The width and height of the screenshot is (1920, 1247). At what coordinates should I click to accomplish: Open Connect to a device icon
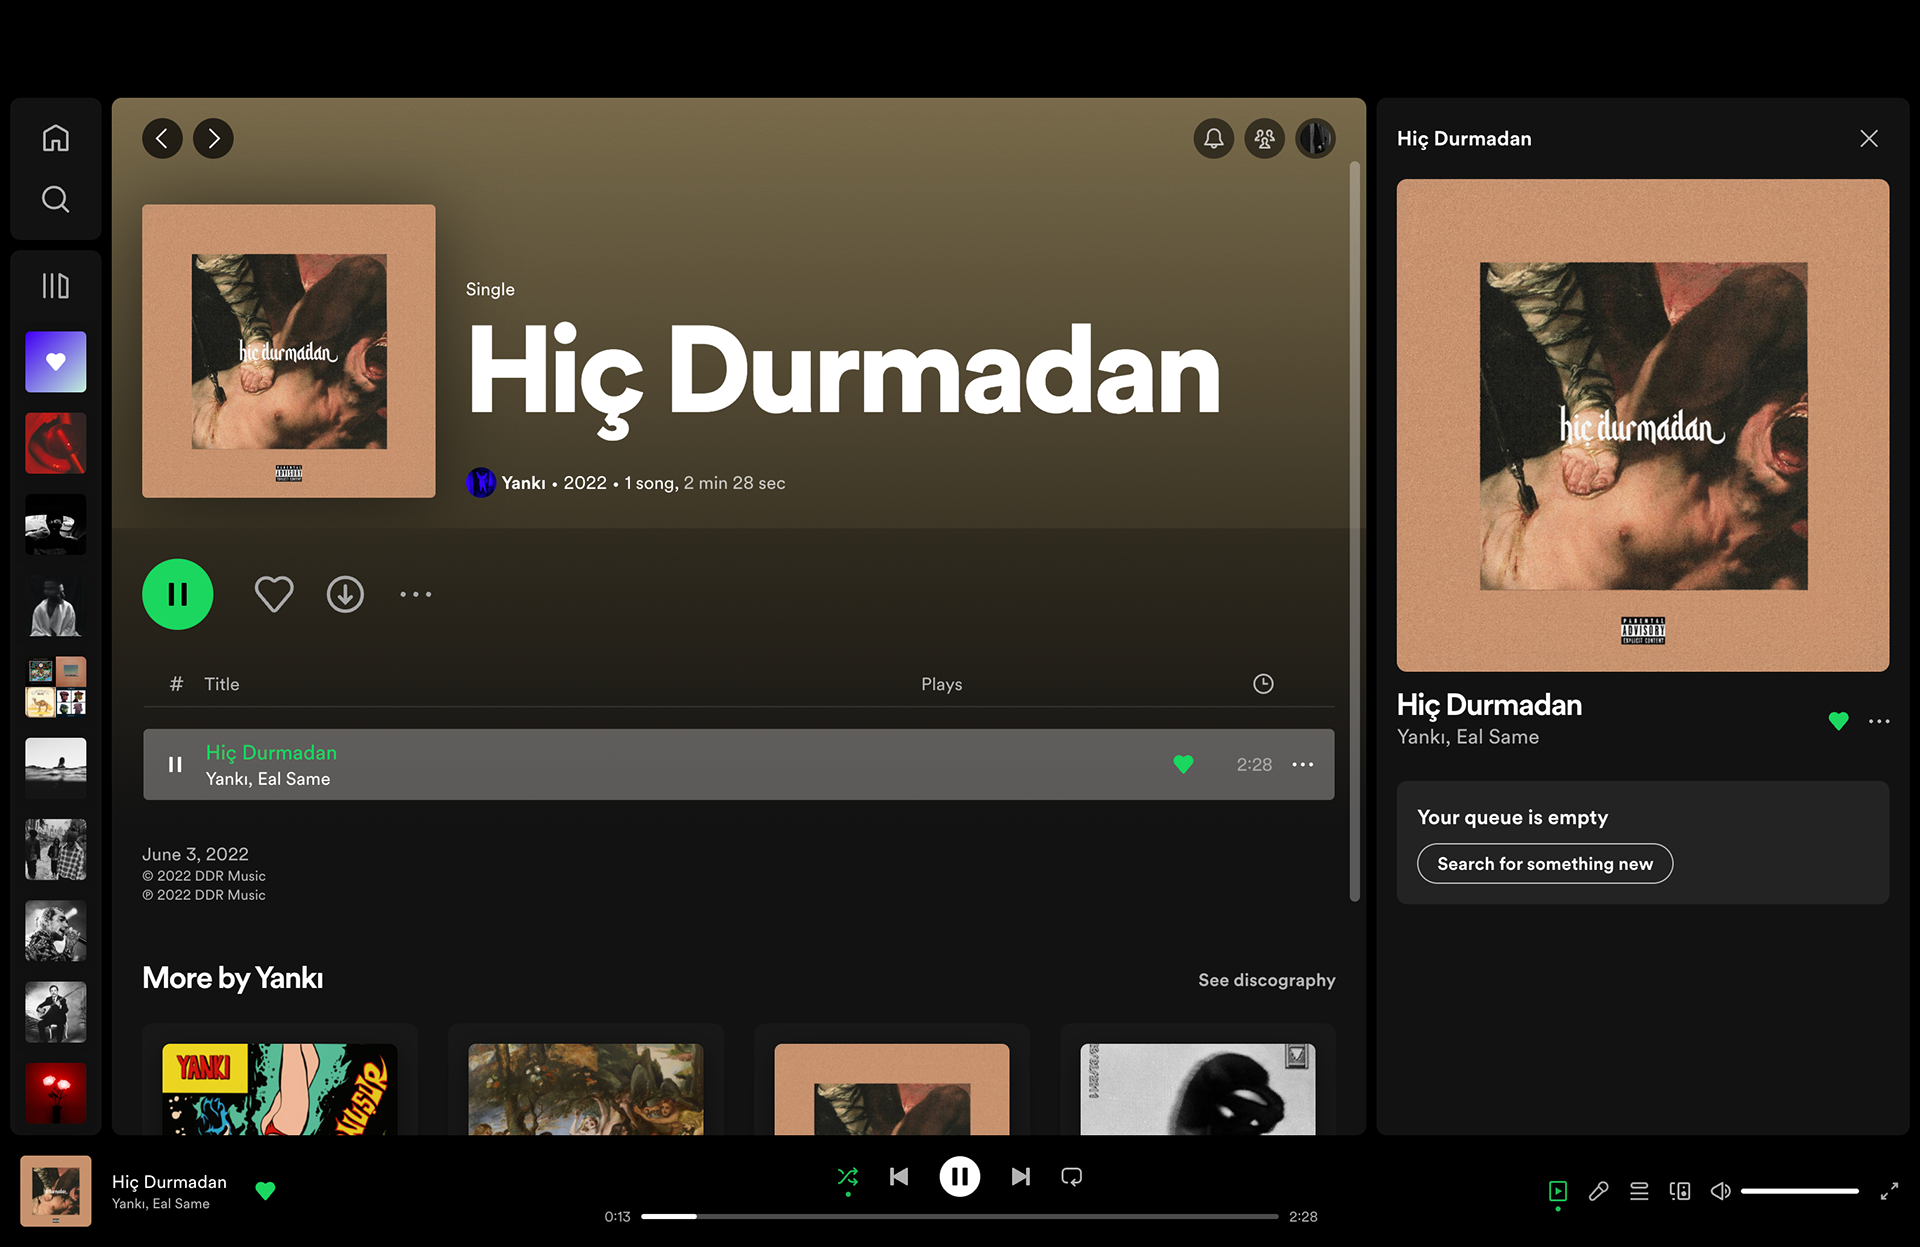pyautogui.click(x=1680, y=1191)
